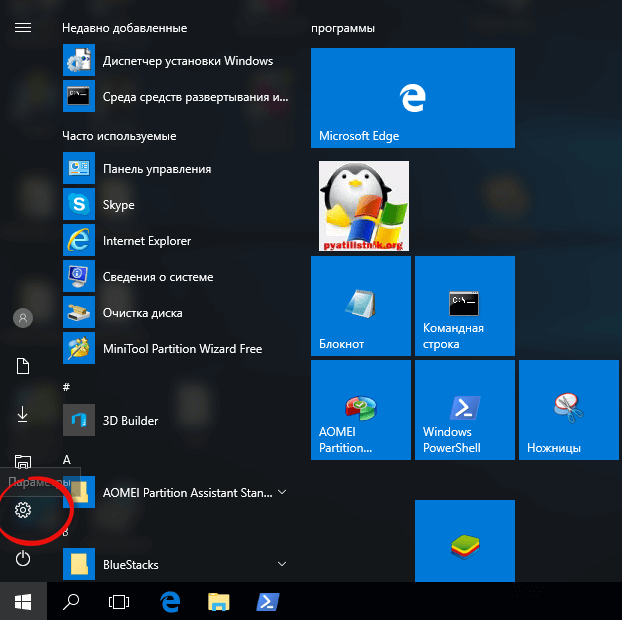Image resolution: width=622 pixels, height=620 pixels.
Task: Open the AOMEI Partition tile
Action: pos(361,410)
